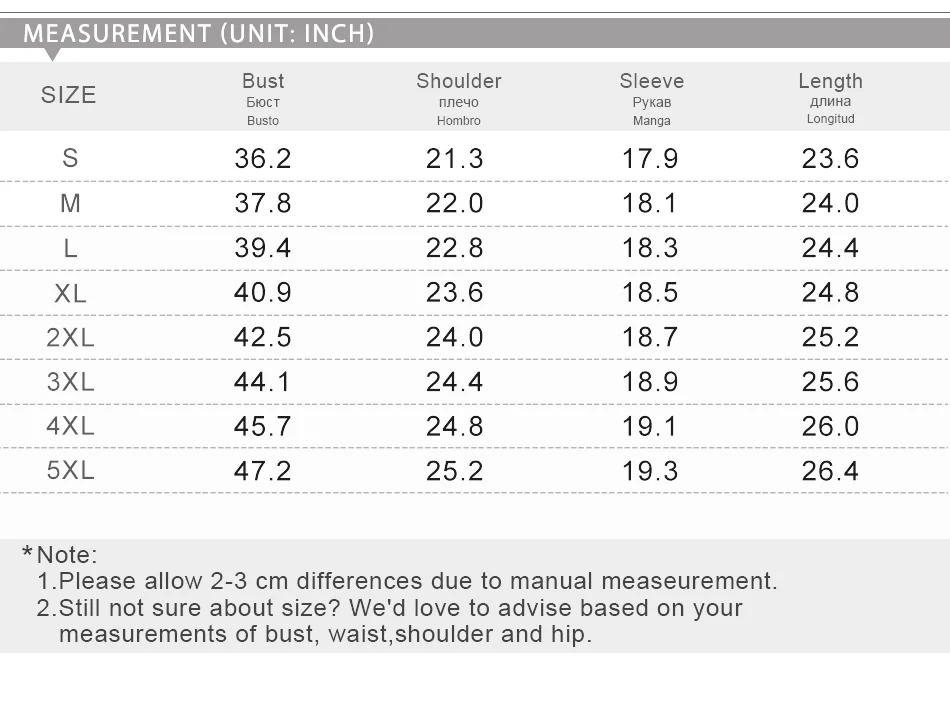Click the bust value 44.1 for 3XL
Image resolution: width=950 pixels, height=713 pixels.
tap(262, 382)
